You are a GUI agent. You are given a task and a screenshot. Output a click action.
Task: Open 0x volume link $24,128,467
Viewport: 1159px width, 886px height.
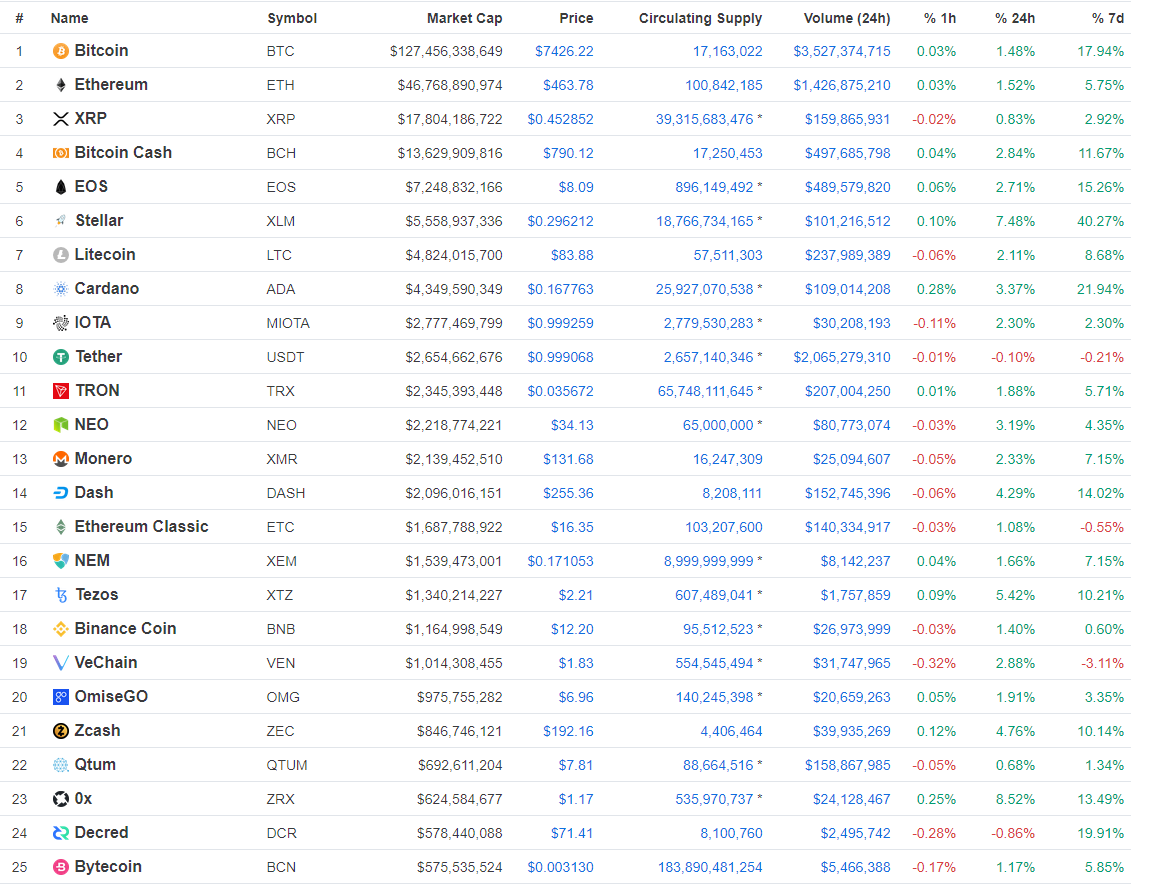(x=852, y=800)
